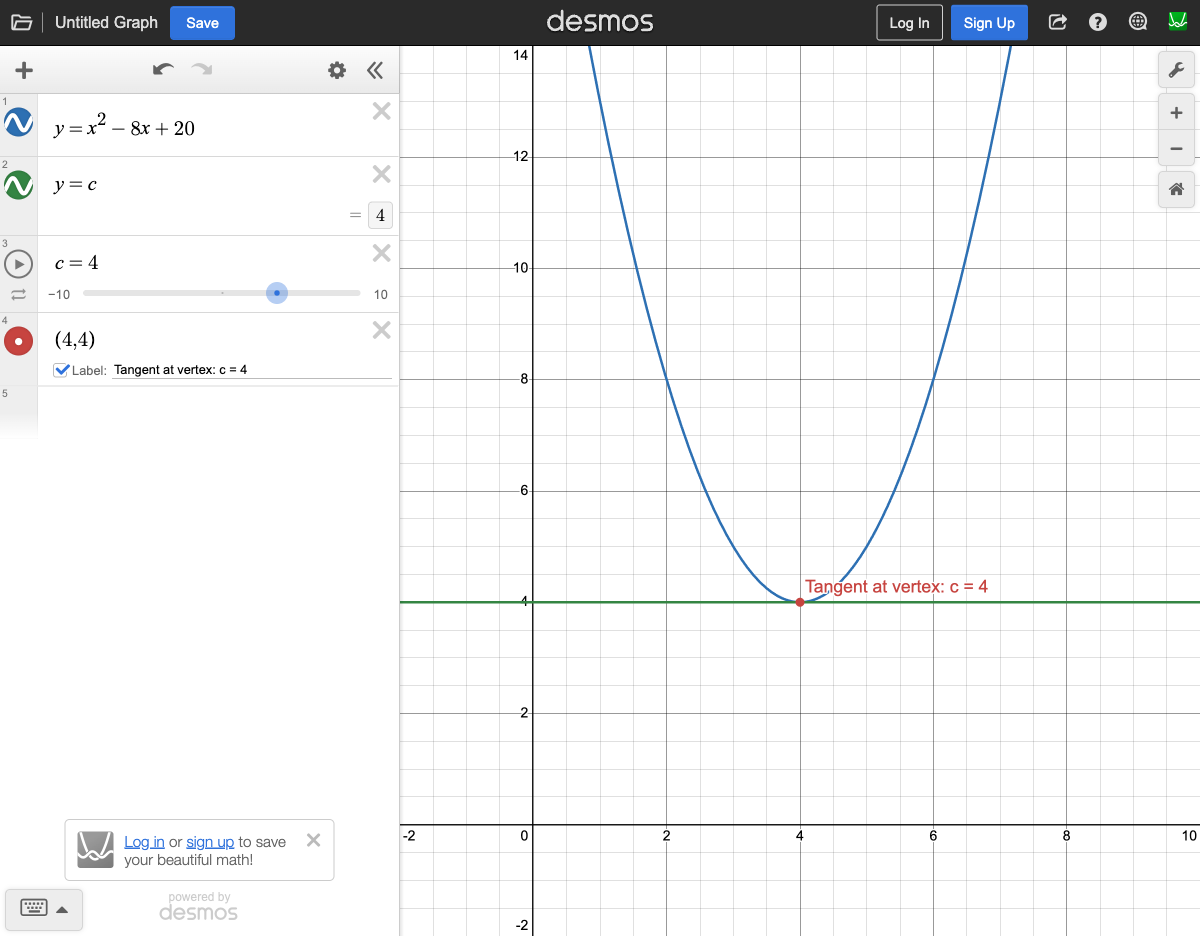
Task: Click the evaluated value 4 box
Action: (x=380, y=215)
